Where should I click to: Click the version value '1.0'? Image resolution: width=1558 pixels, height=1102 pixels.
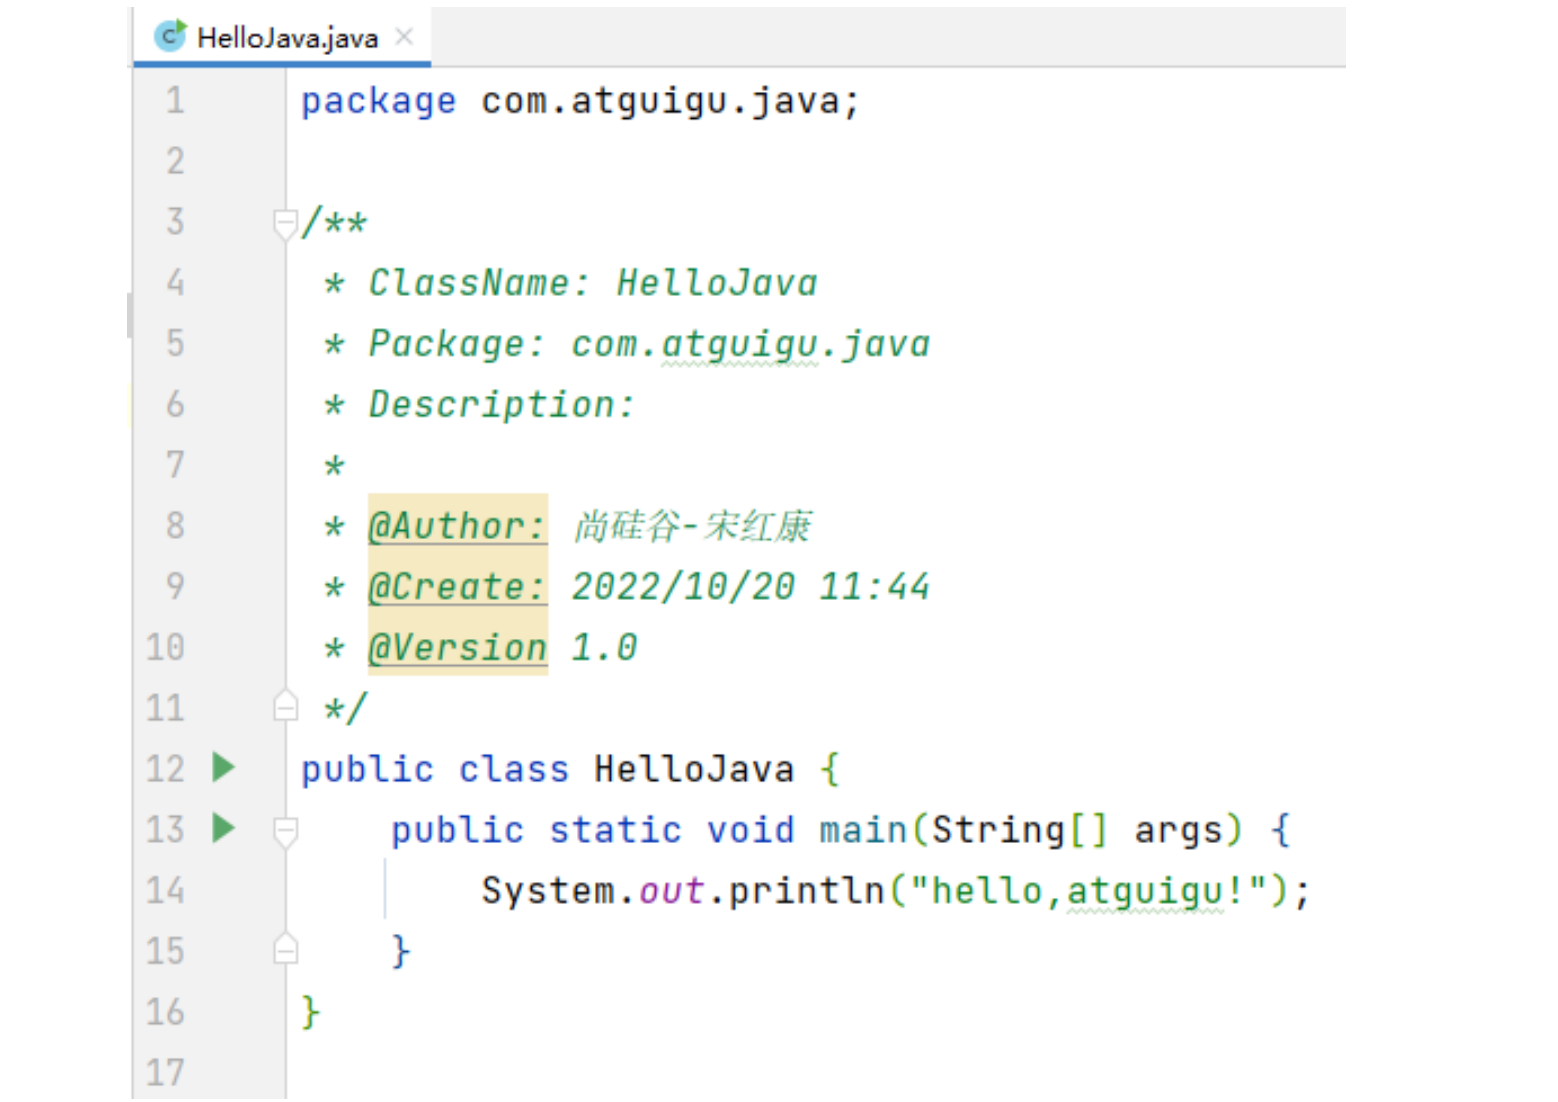604,648
